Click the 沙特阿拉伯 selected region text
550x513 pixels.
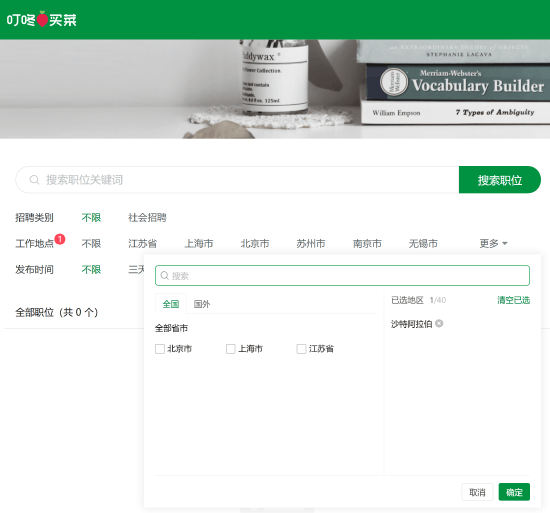[x=411, y=324]
